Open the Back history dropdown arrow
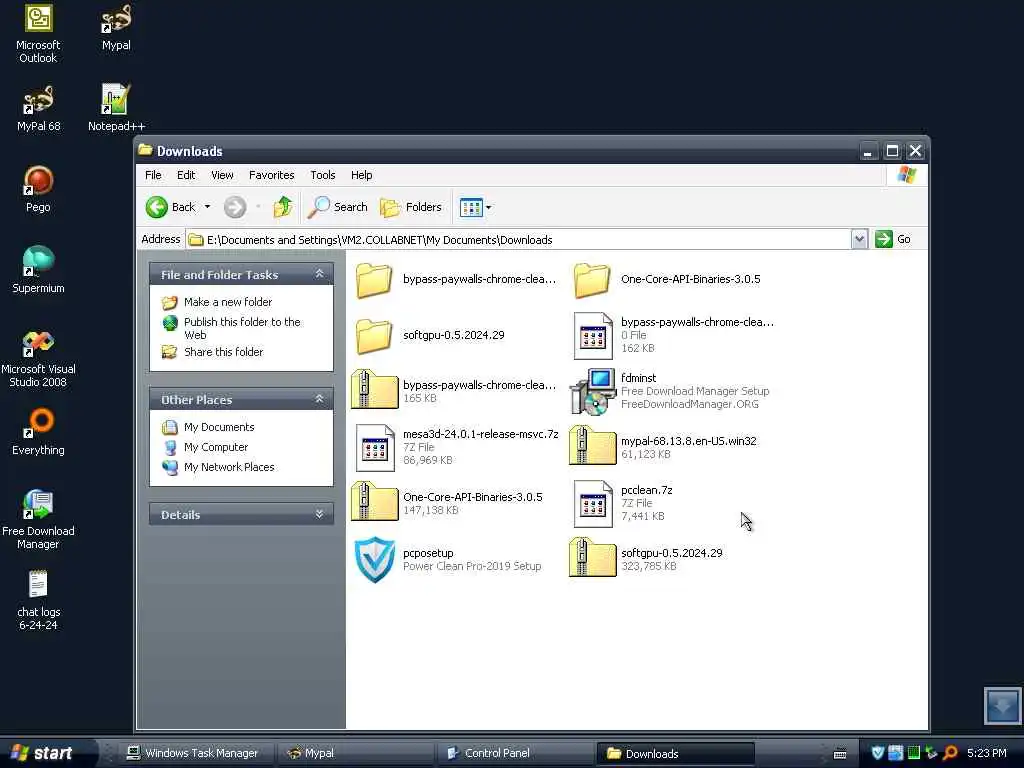Image resolution: width=1024 pixels, height=768 pixels. click(208, 207)
